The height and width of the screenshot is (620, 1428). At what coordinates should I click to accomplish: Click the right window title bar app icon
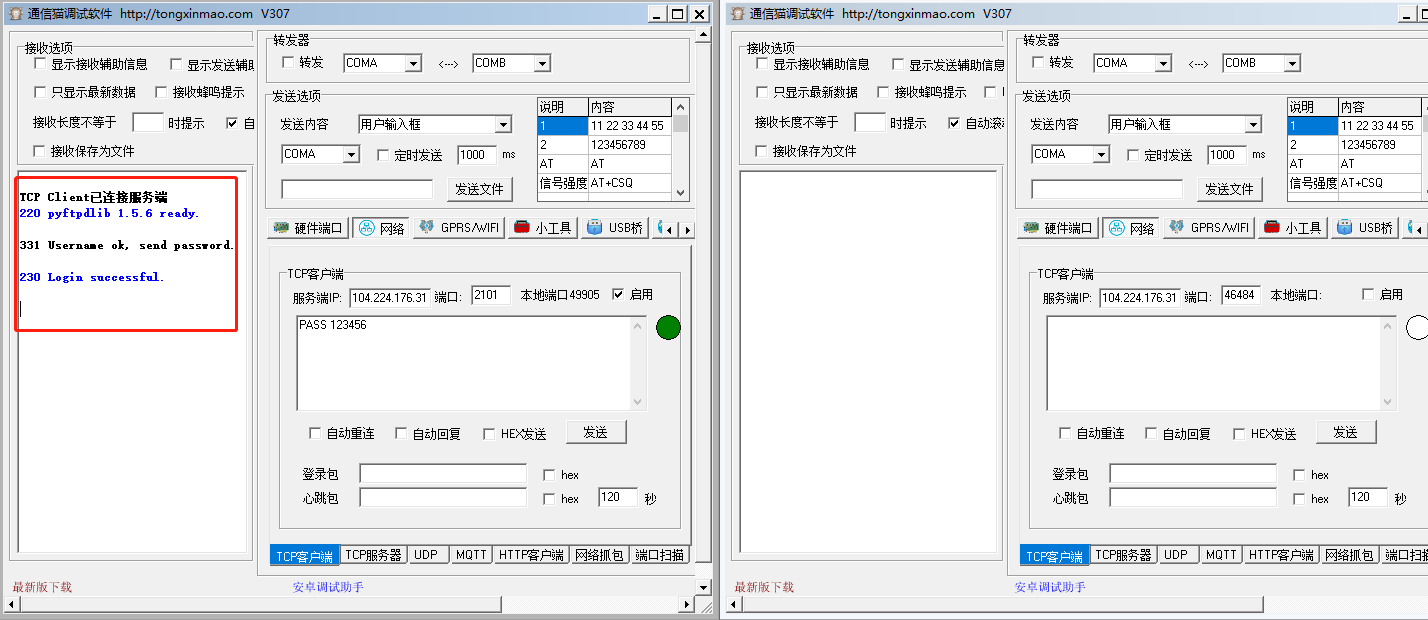[x=738, y=14]
